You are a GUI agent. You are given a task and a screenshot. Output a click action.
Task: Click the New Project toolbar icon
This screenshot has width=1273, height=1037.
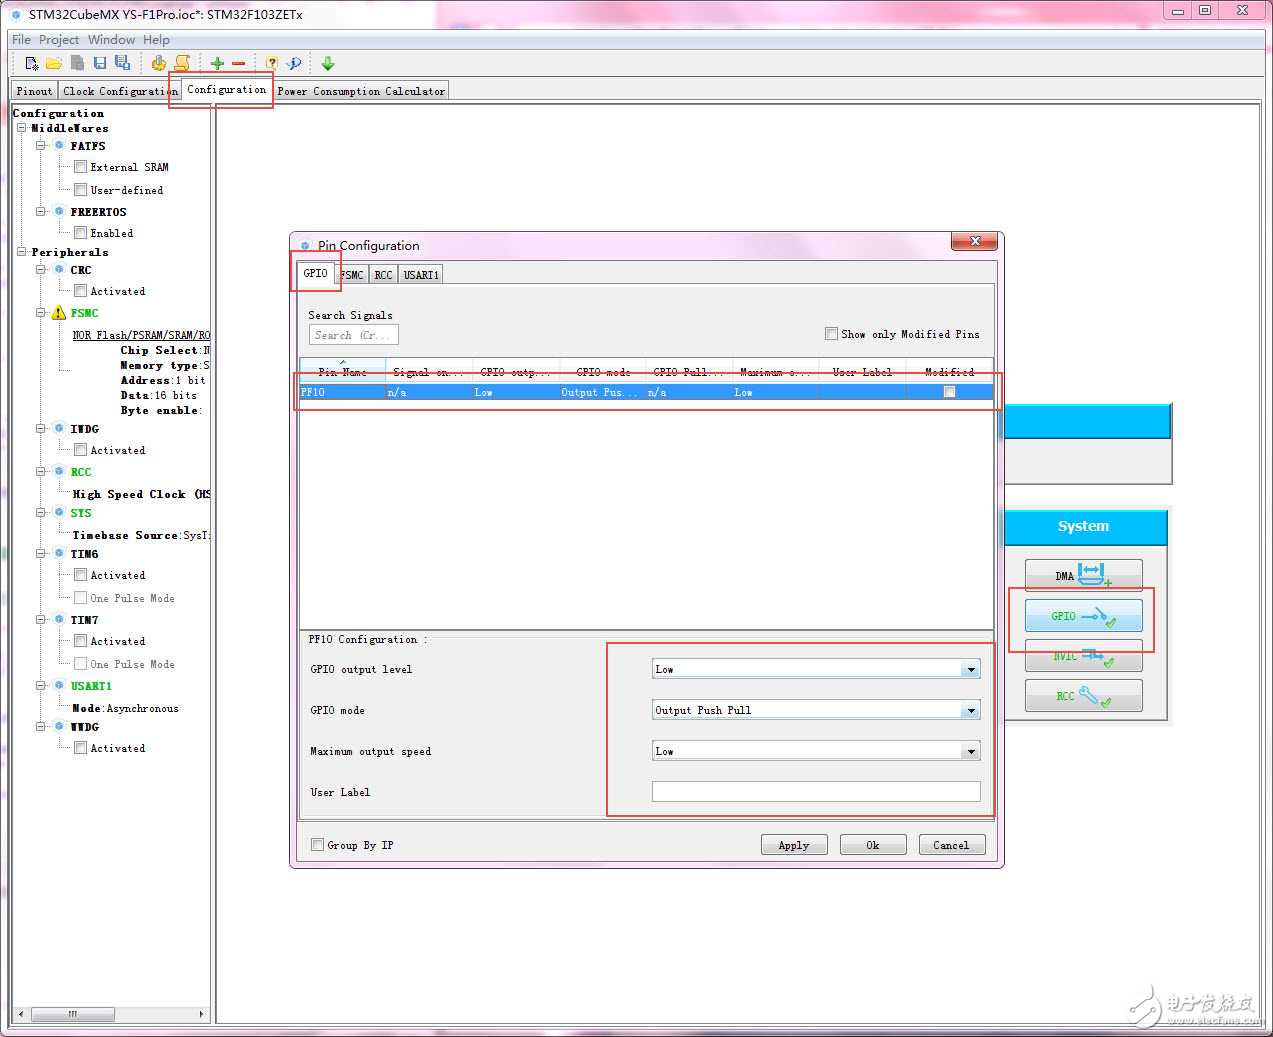[x=32, y=63]
